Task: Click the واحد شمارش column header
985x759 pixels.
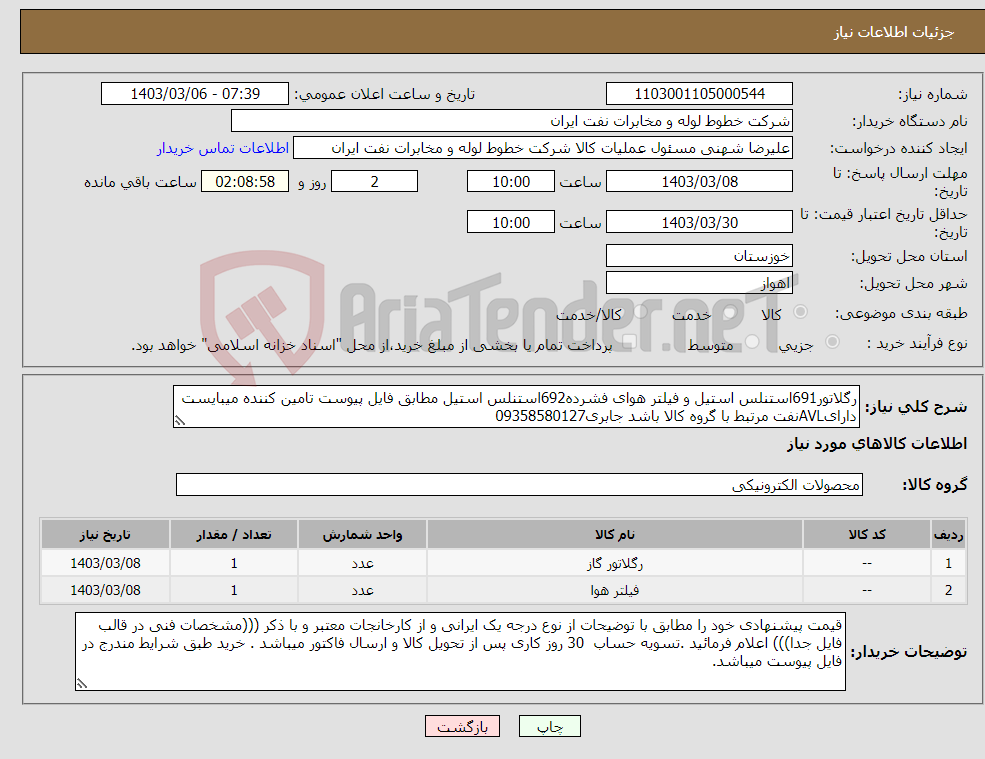Action: [362, 535]
